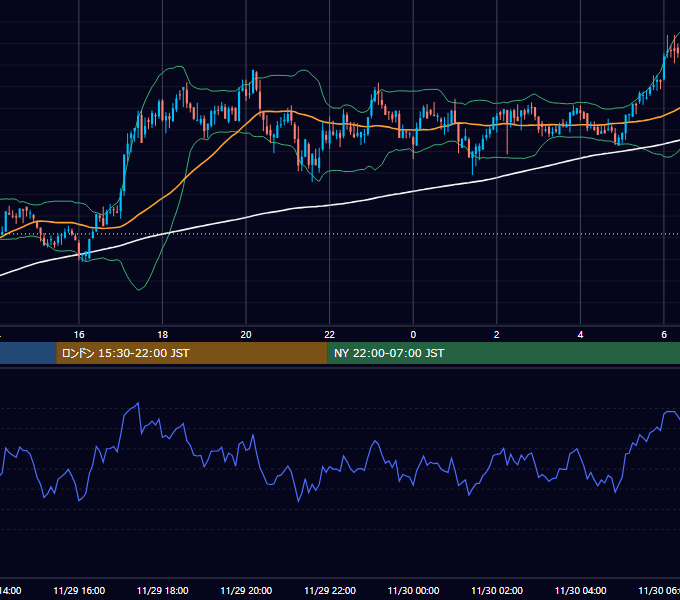Click the 0 hour label on upper time axis
The width and height of the screenshot is (680, 600).
tap(413, 335)
